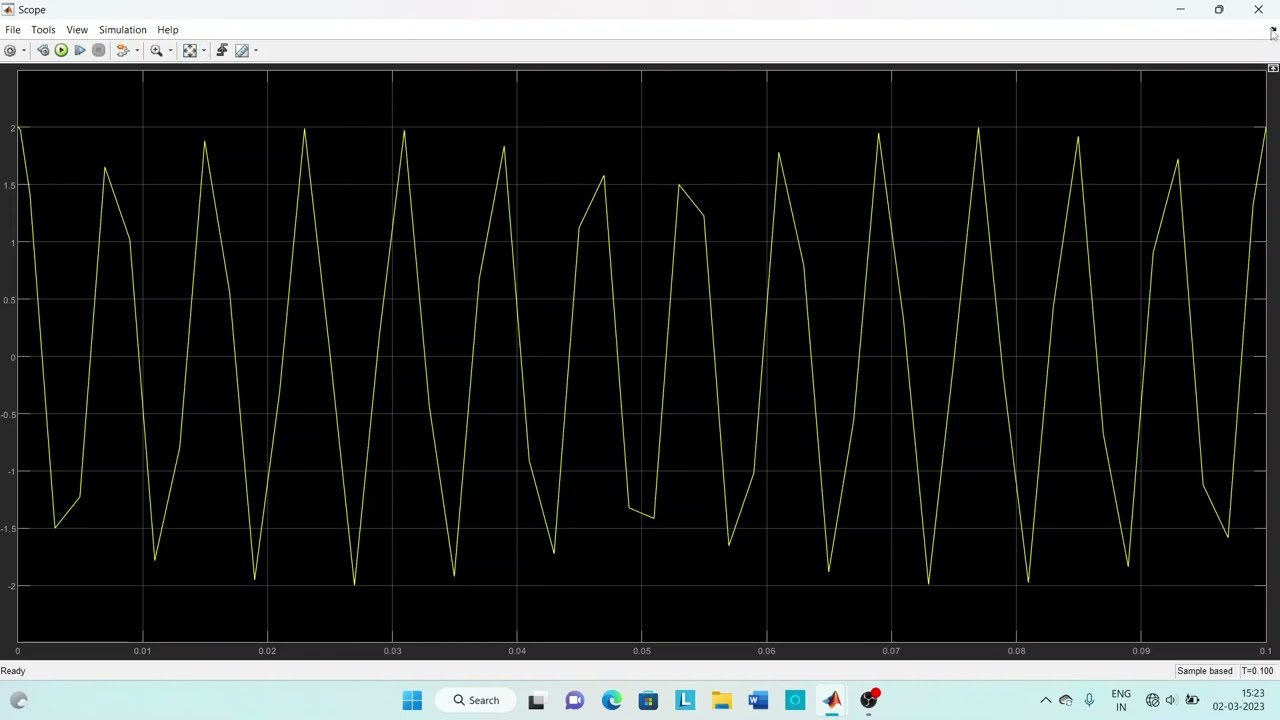Show hidden system tray icons chevron
The image size is (1280, 720).
point(1046,700)
